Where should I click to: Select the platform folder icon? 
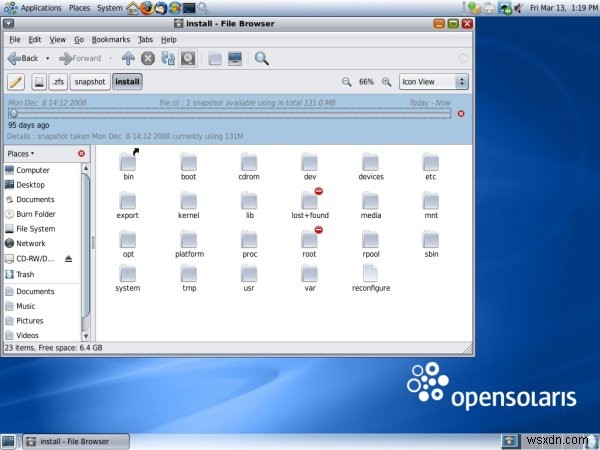tap(188, 239)
